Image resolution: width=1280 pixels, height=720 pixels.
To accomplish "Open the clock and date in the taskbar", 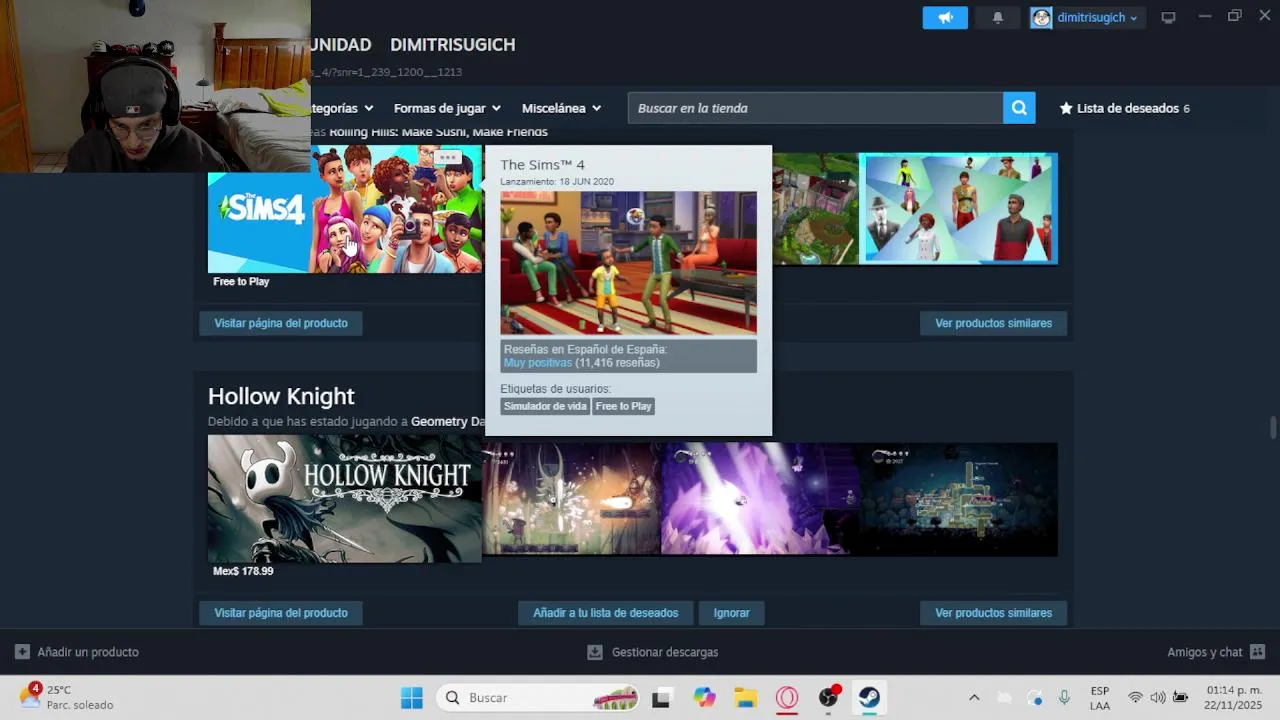I will click(1233, 698).
